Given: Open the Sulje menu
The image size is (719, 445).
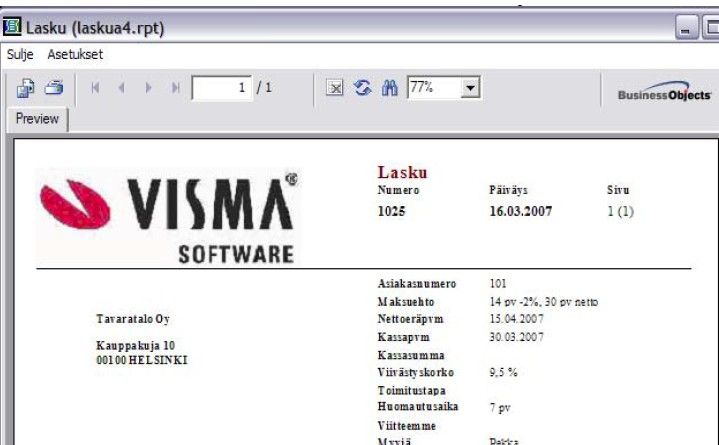Looking at the screenshot, I should click(x=20, y=54).
